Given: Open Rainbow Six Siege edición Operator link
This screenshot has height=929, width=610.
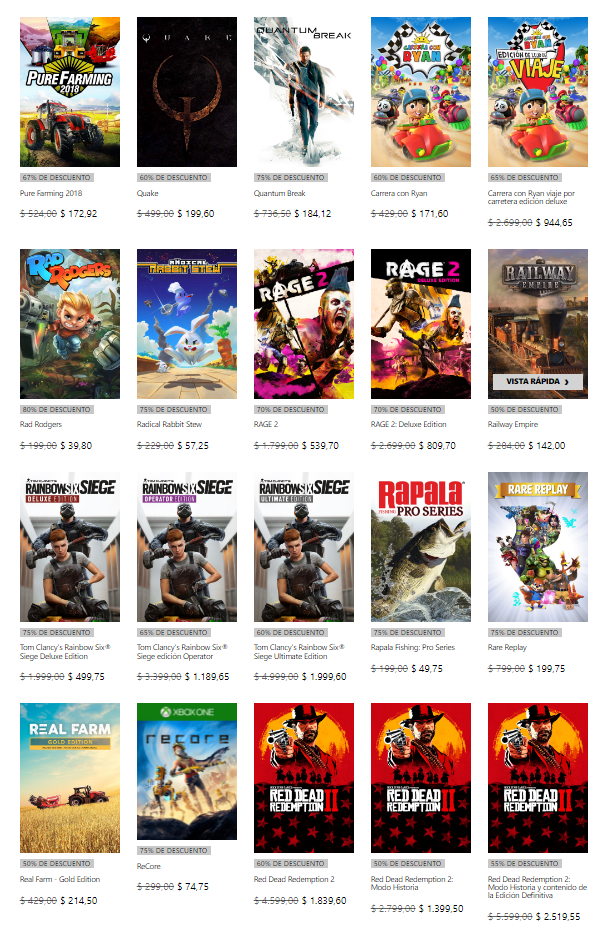Looking at the screenshot, I should click(x=182, y=652).
